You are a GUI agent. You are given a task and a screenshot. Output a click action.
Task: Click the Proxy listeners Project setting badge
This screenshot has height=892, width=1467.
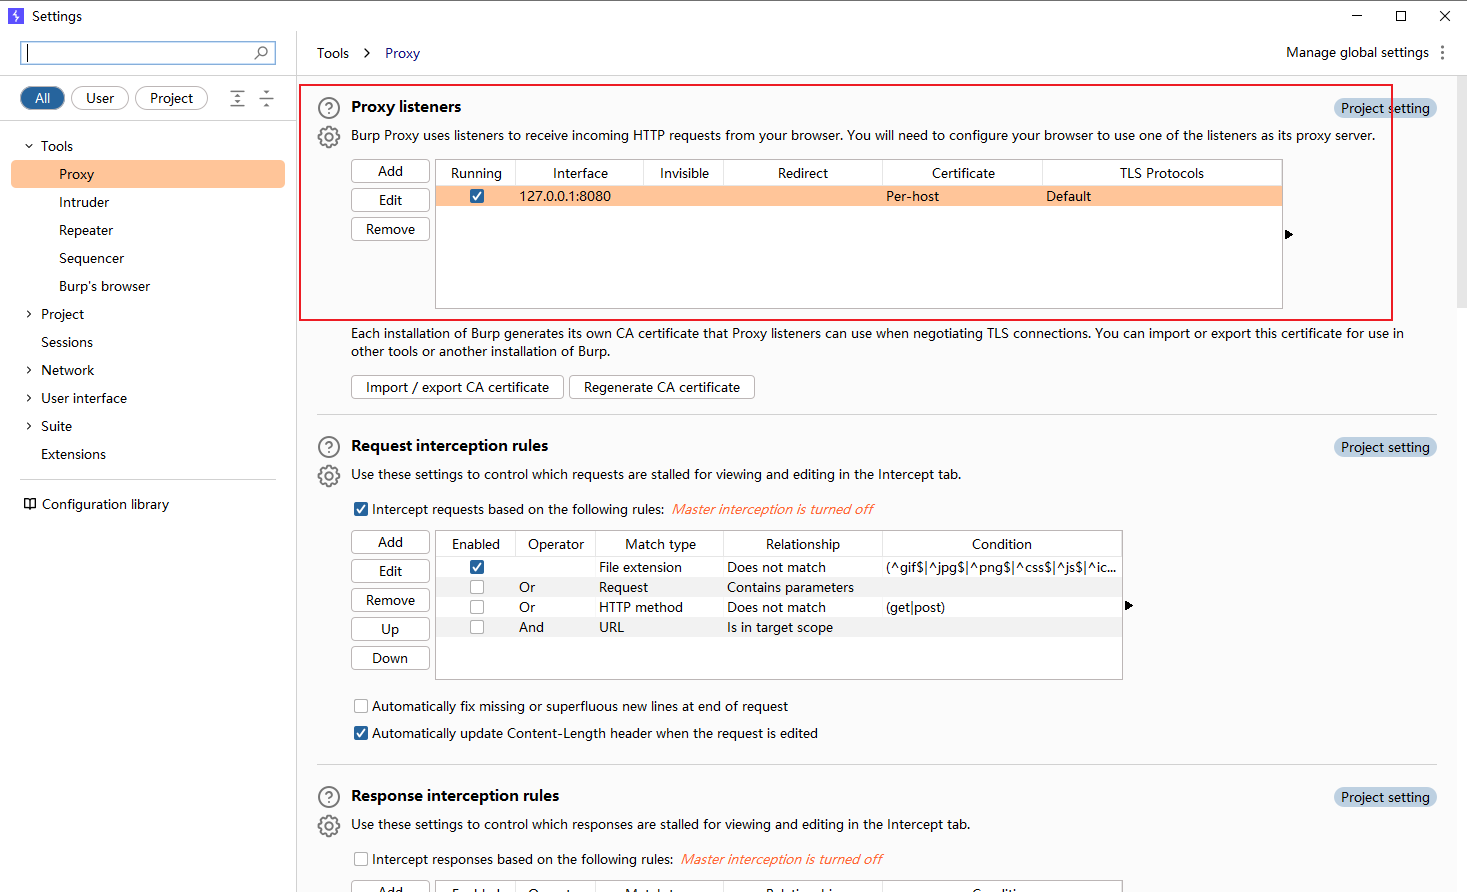[1385, 108]
